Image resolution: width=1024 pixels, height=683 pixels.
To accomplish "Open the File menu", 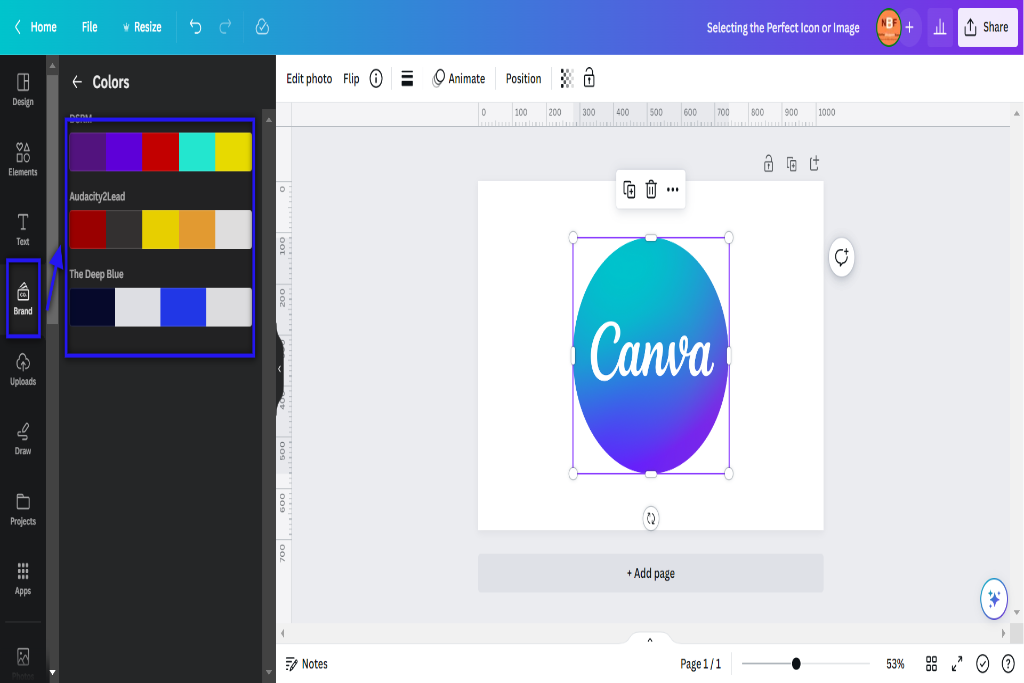I will [x=89, y=27].
